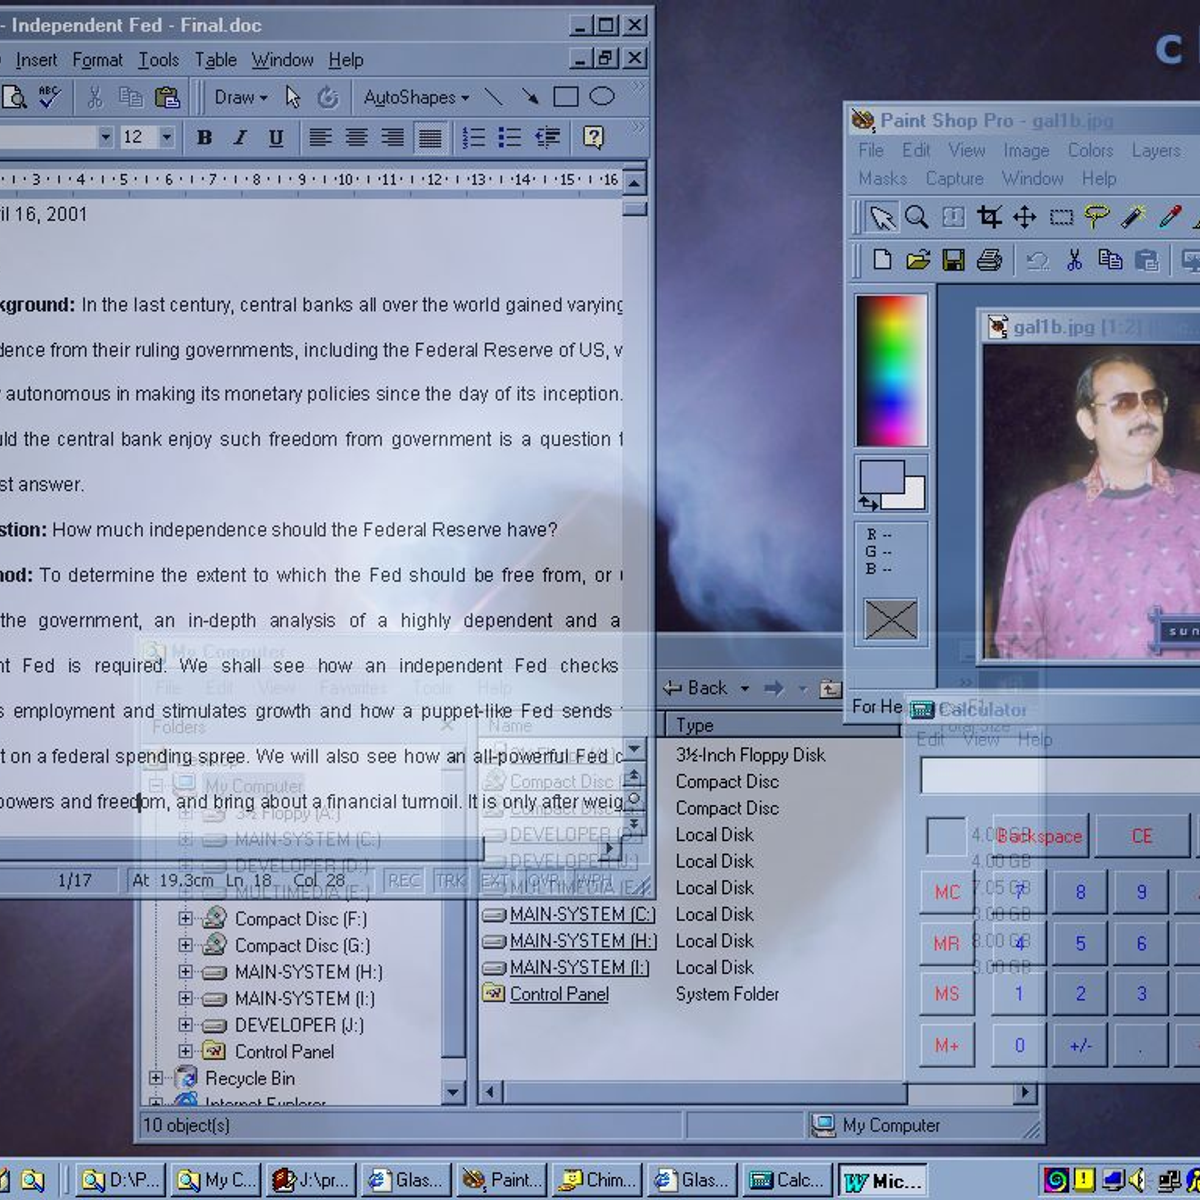Run the spelling check in Word

point(49,97)
